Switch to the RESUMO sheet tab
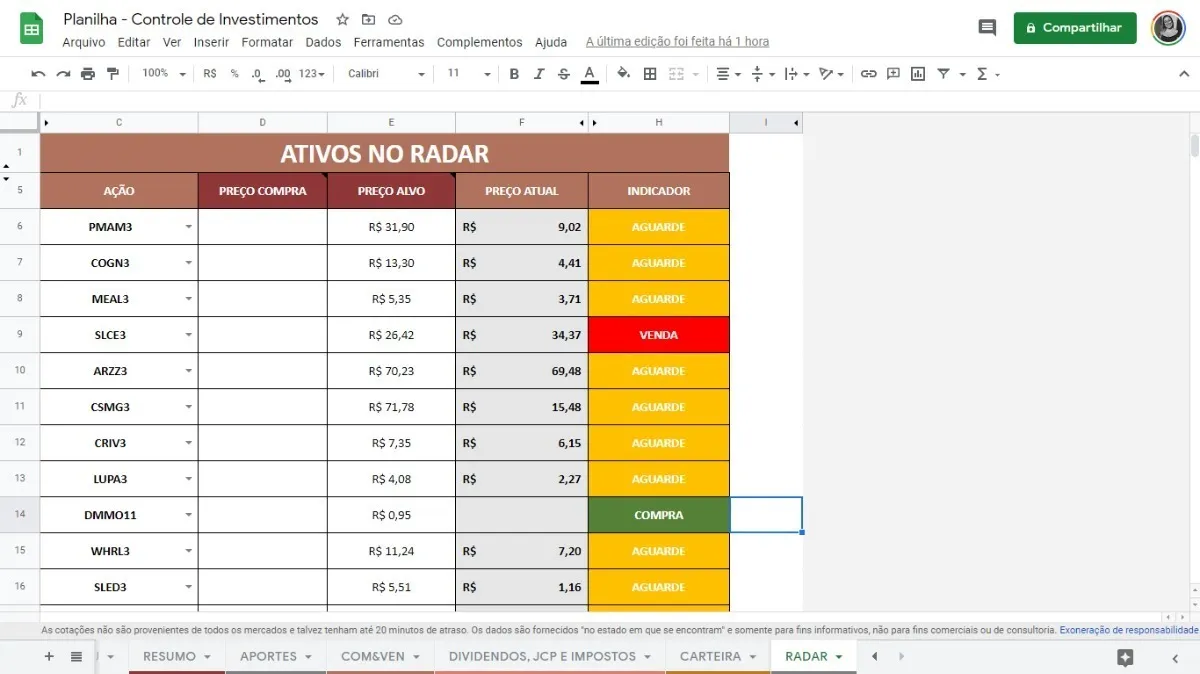Screen dimensions: 1200x674 coord(177,656)
